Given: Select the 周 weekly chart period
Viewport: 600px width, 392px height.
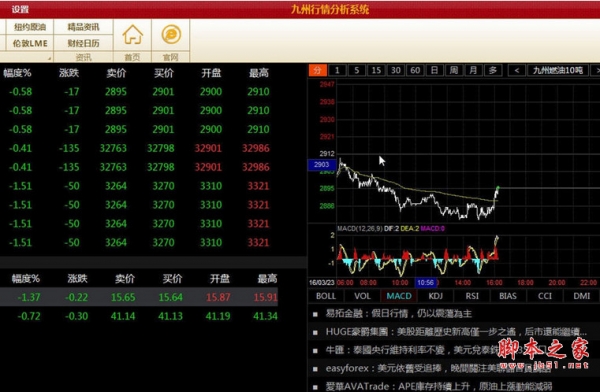Looking at the screenshot, I should coord(454,70).
